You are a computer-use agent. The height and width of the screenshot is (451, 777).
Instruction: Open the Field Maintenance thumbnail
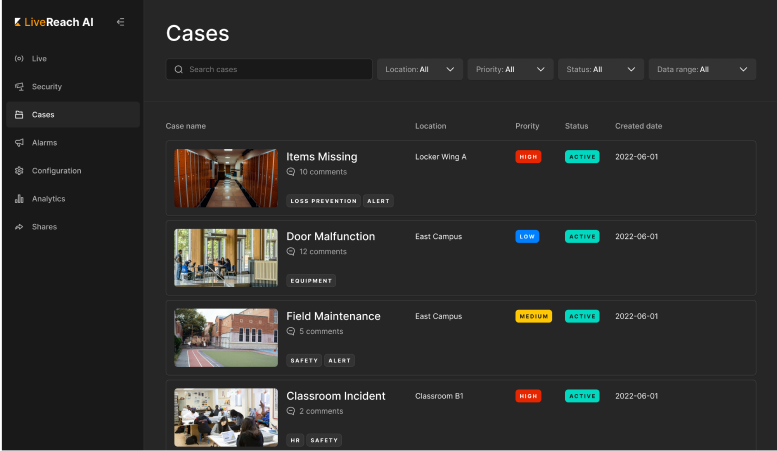226,338
